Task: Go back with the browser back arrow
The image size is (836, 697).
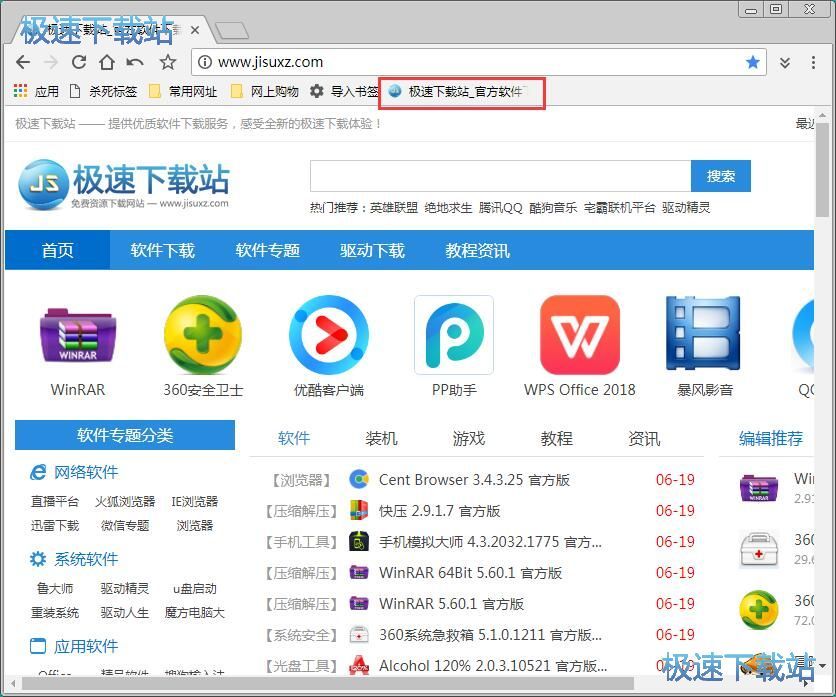Action: (23, 62)
